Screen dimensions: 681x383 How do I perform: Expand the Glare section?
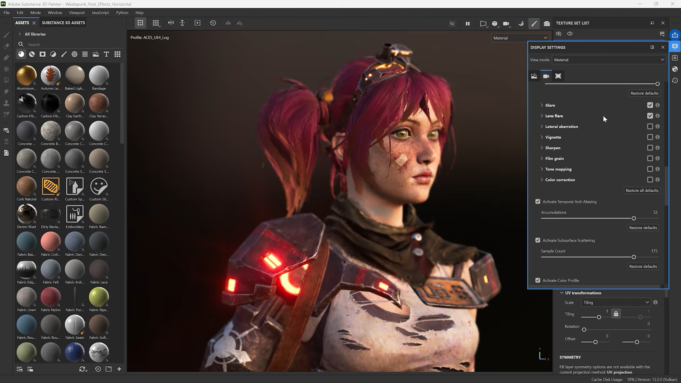pyautogui.click(x=542, y=105)
